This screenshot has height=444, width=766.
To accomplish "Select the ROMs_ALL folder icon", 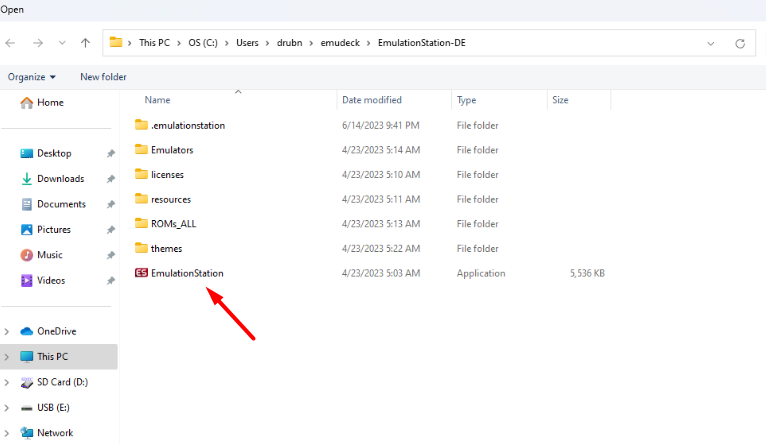I will click(x=141, y=223).
